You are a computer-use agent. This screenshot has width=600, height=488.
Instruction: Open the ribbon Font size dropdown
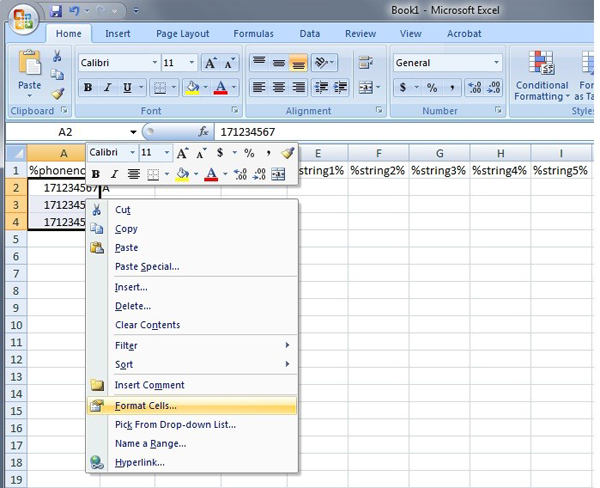click(191, 62)
